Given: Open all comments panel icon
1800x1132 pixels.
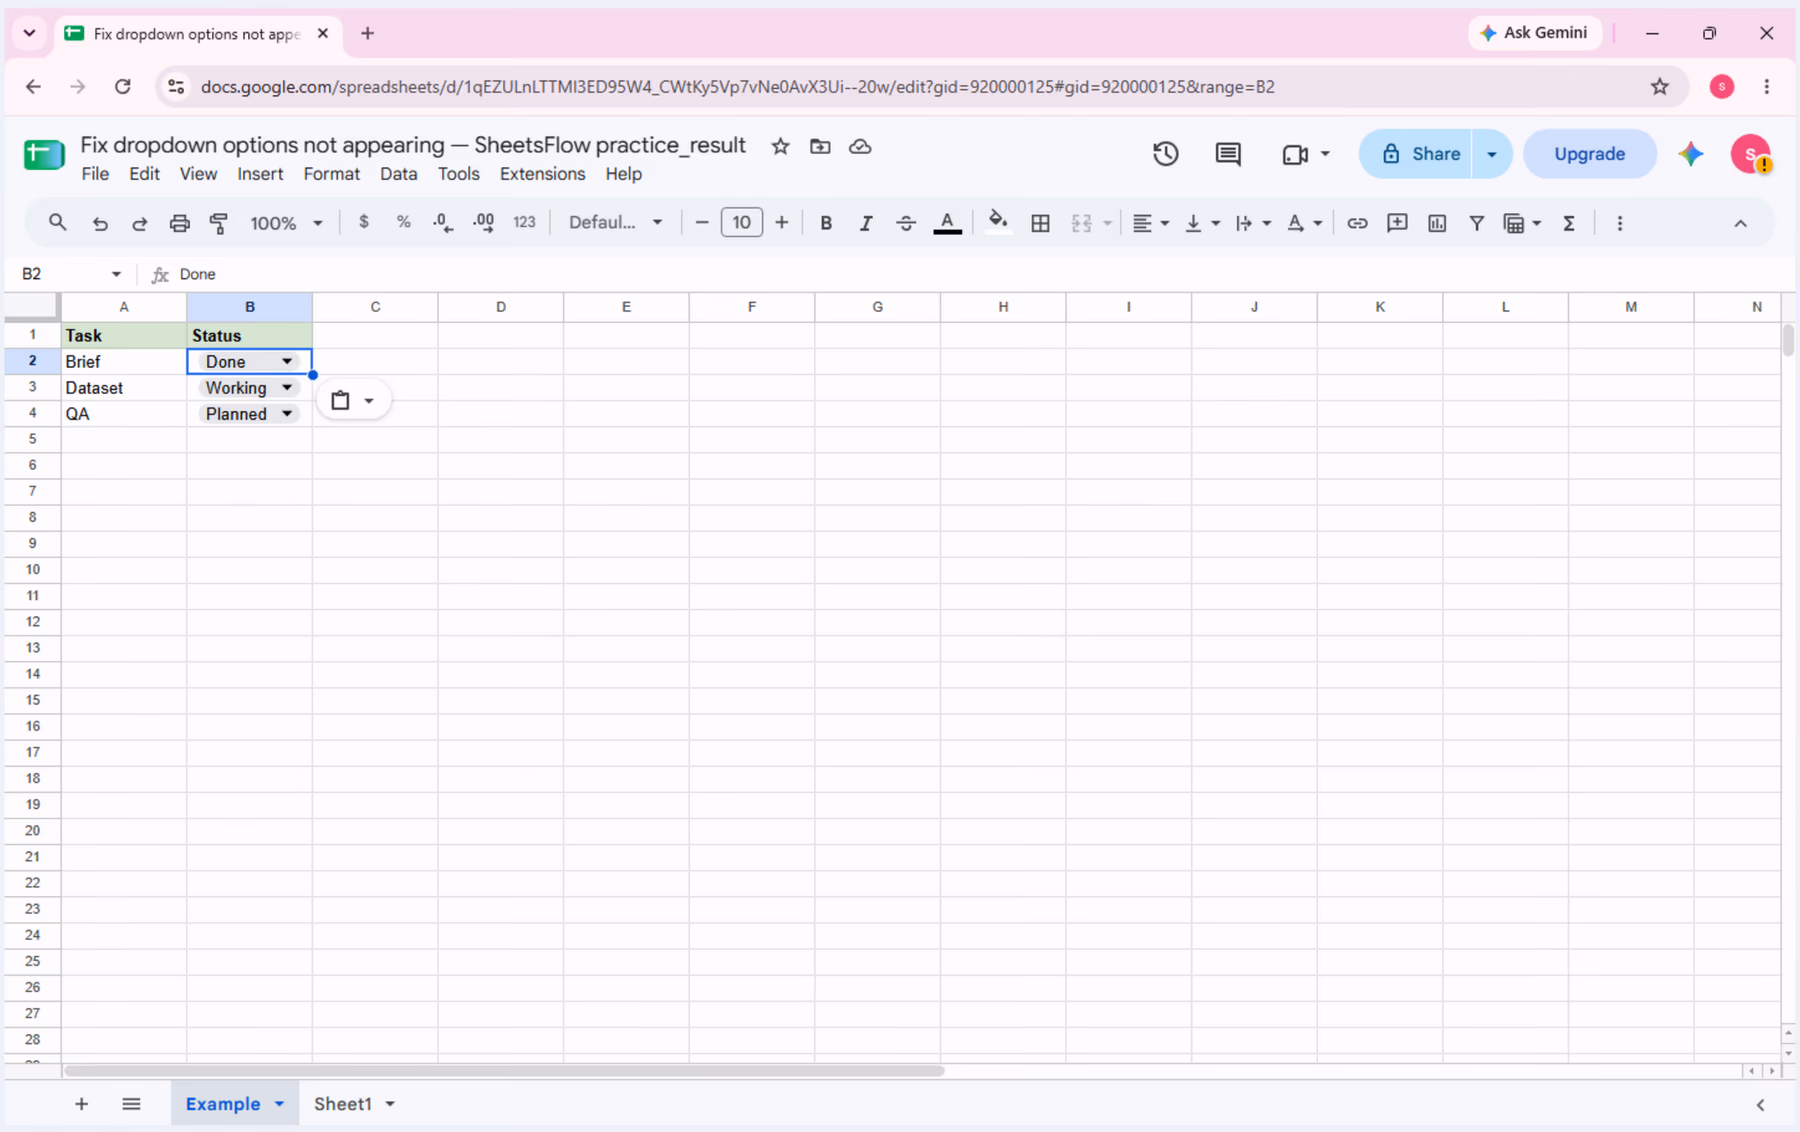Looking at the screenshot, I should point(1228,154).
